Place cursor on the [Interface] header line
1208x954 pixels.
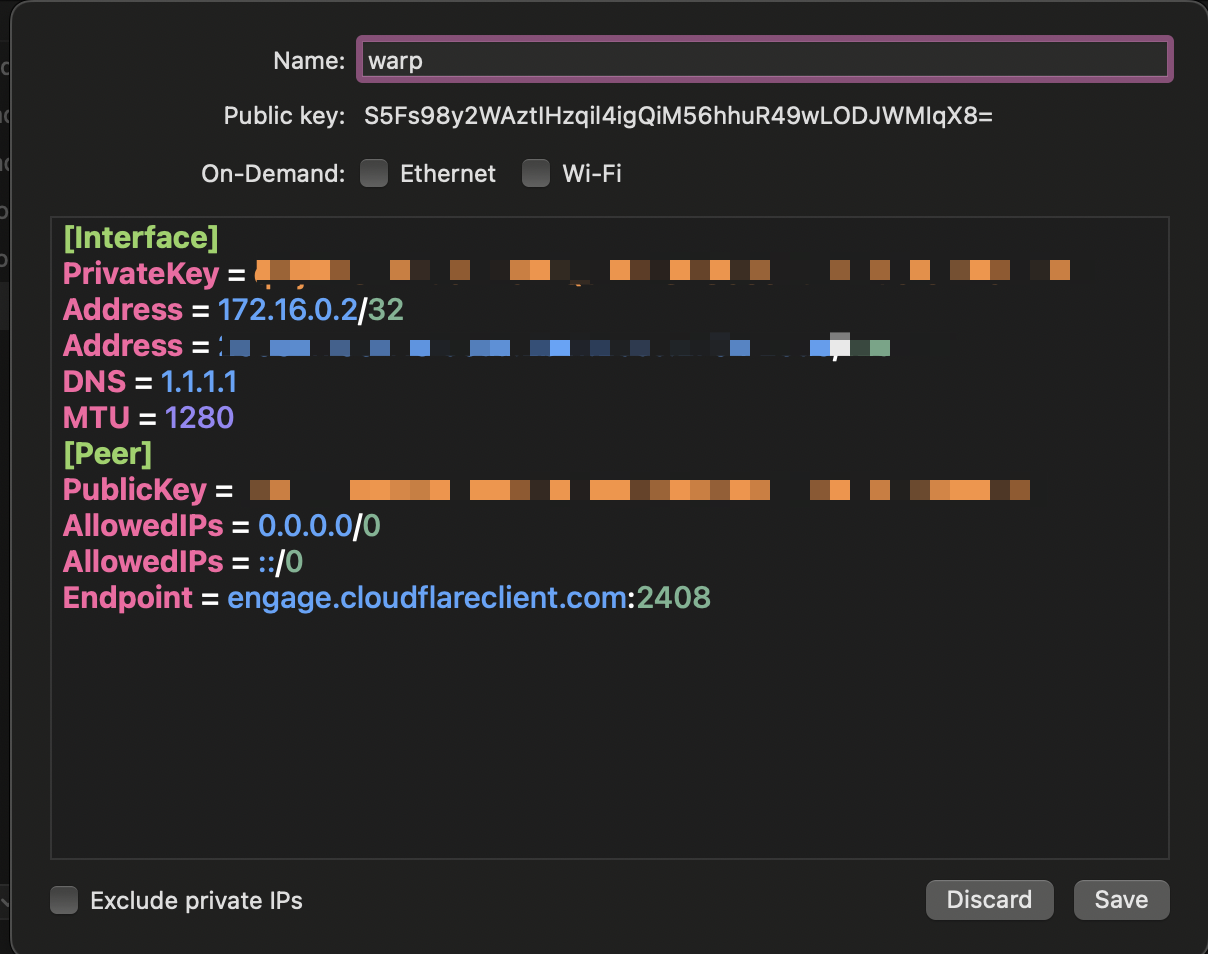(140, 238)
